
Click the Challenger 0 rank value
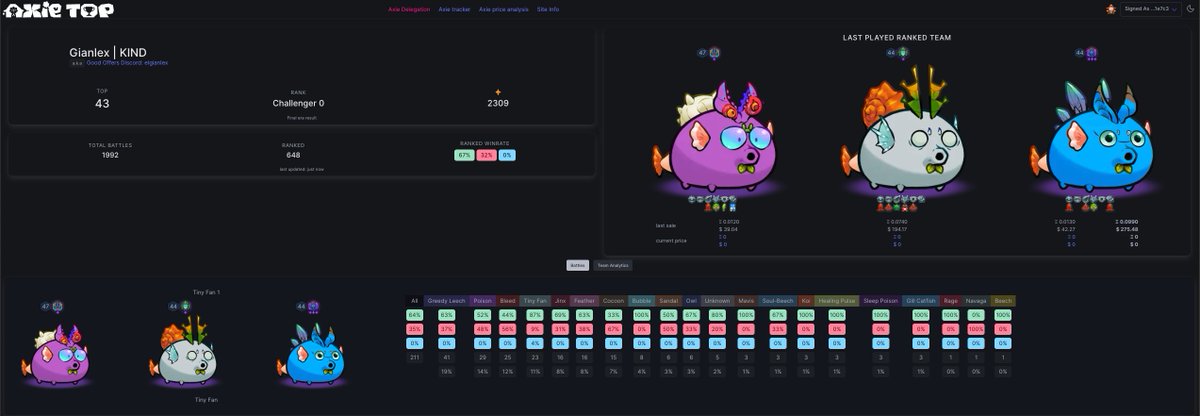coord(298,103)
